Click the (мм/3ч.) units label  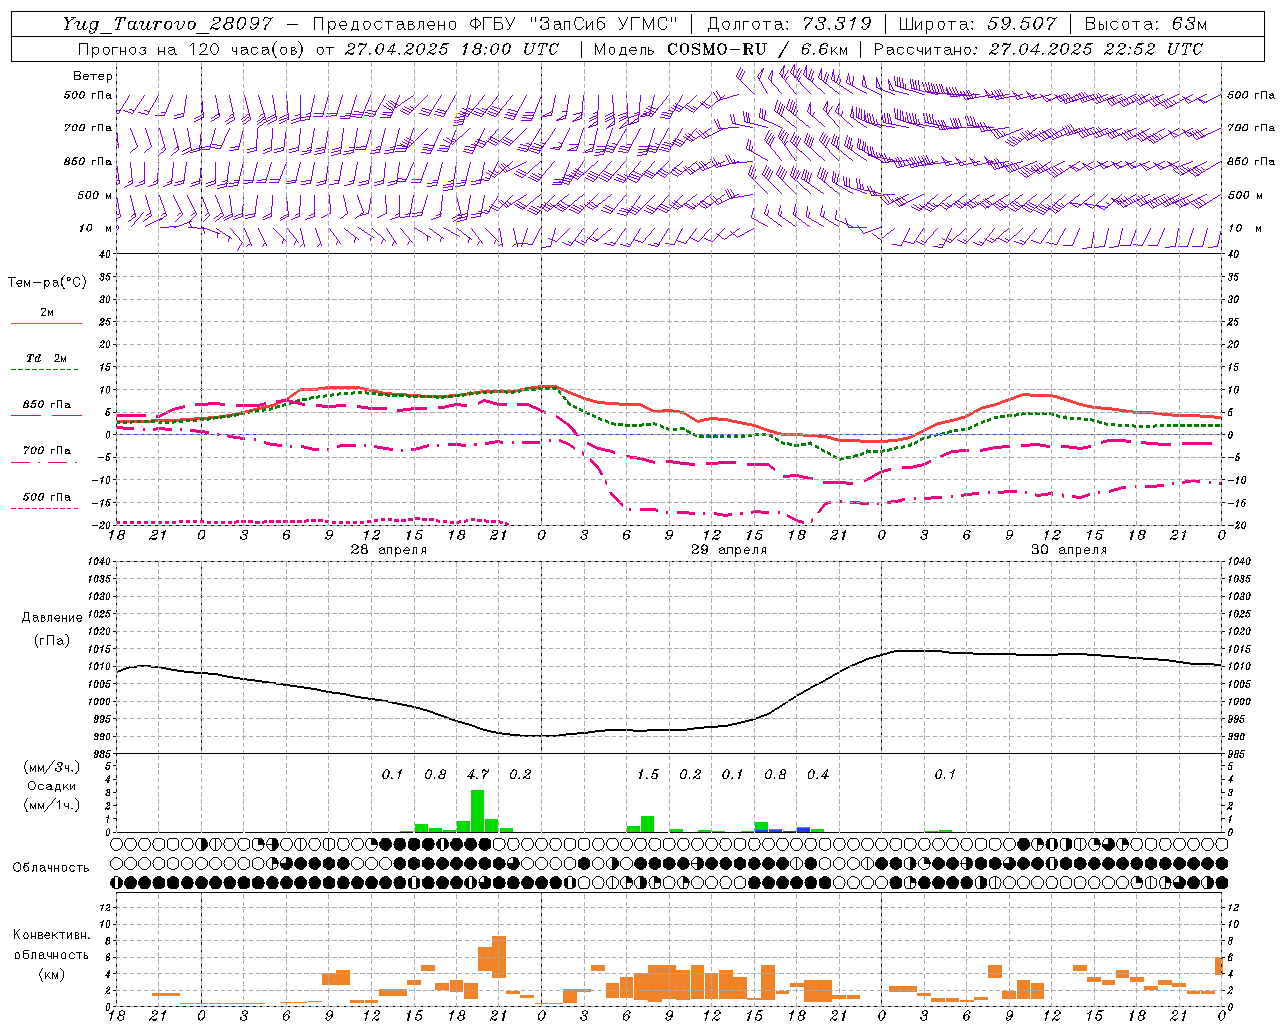51,767
